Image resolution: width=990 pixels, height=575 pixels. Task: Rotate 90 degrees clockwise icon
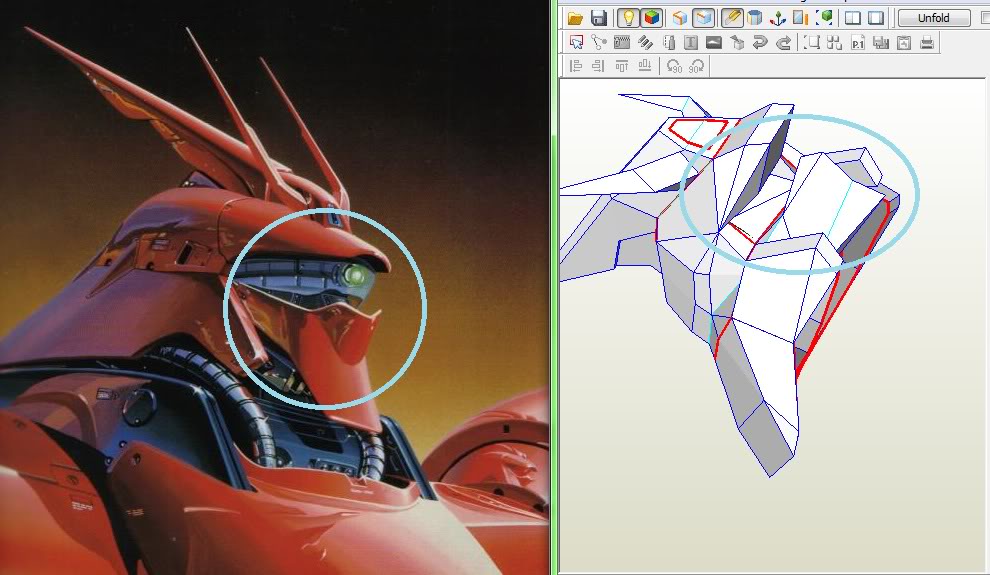click(696, 66)
